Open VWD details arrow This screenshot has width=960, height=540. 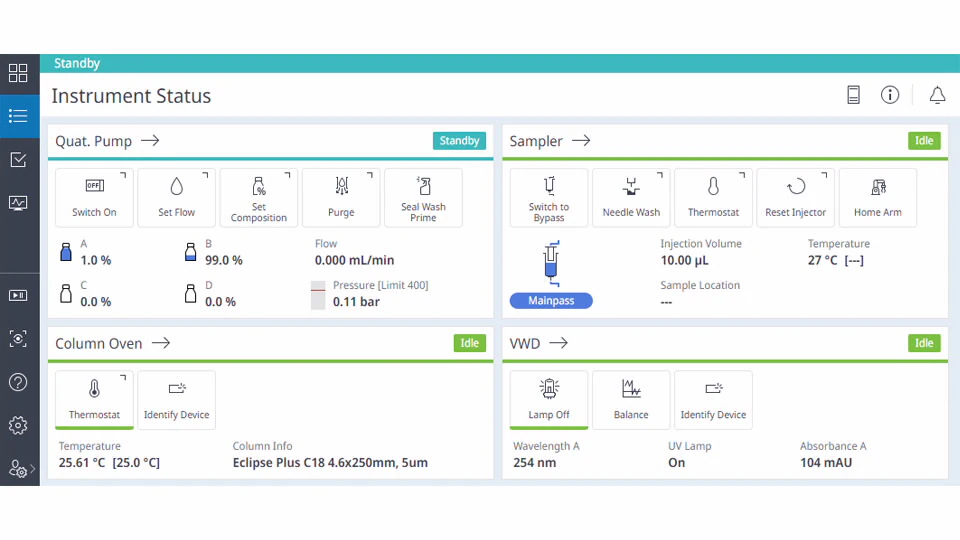click(558, 343)
